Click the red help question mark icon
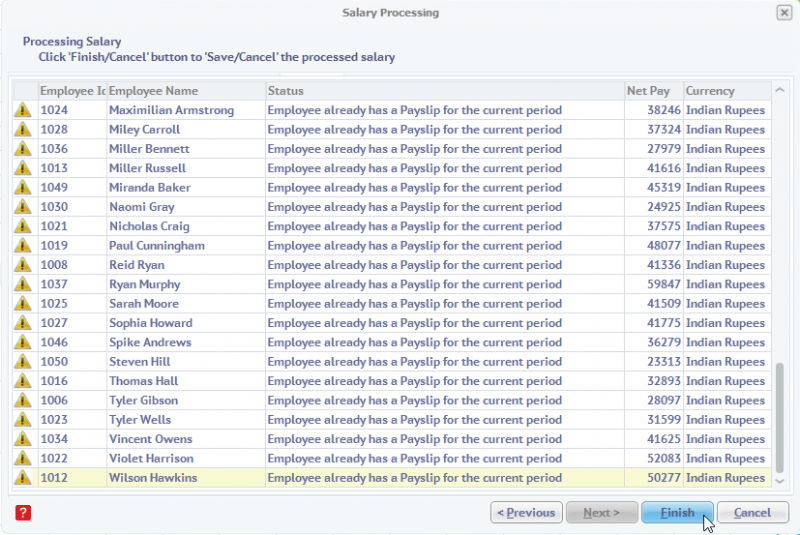Viewport: 800px width, 535px height. 24,512
